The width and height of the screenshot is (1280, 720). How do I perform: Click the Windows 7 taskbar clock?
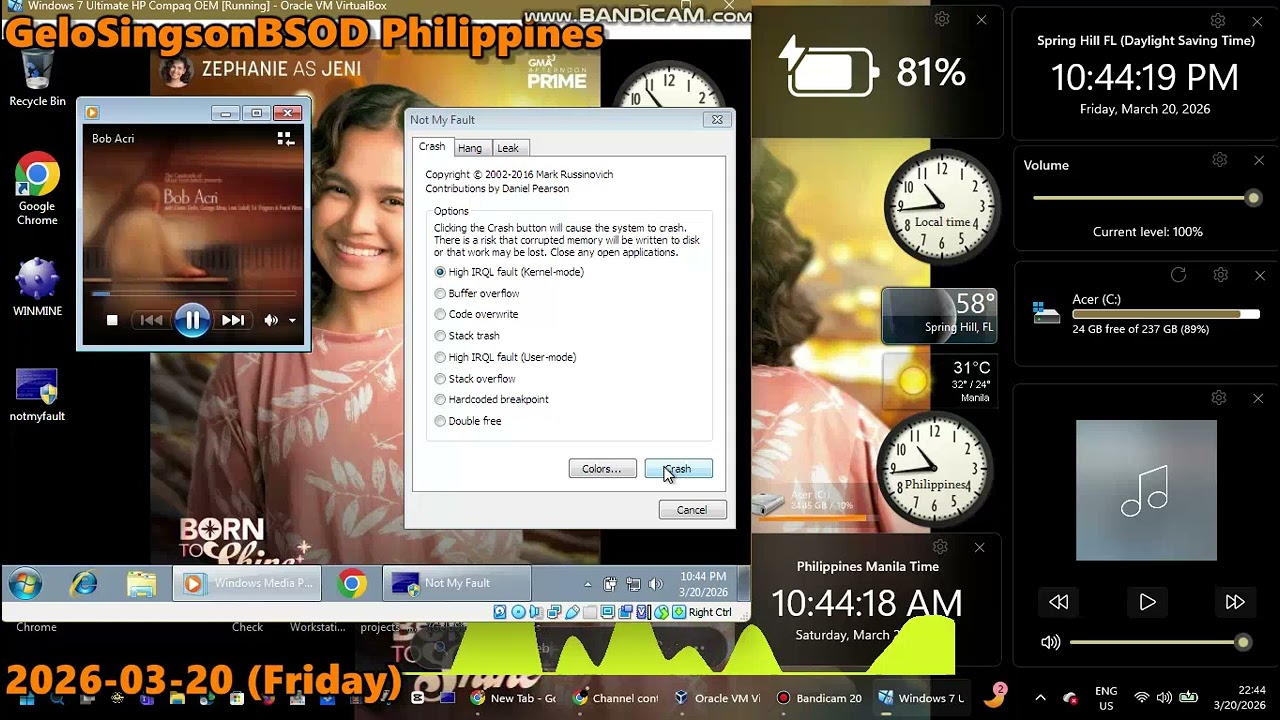[x=704, y=584]
